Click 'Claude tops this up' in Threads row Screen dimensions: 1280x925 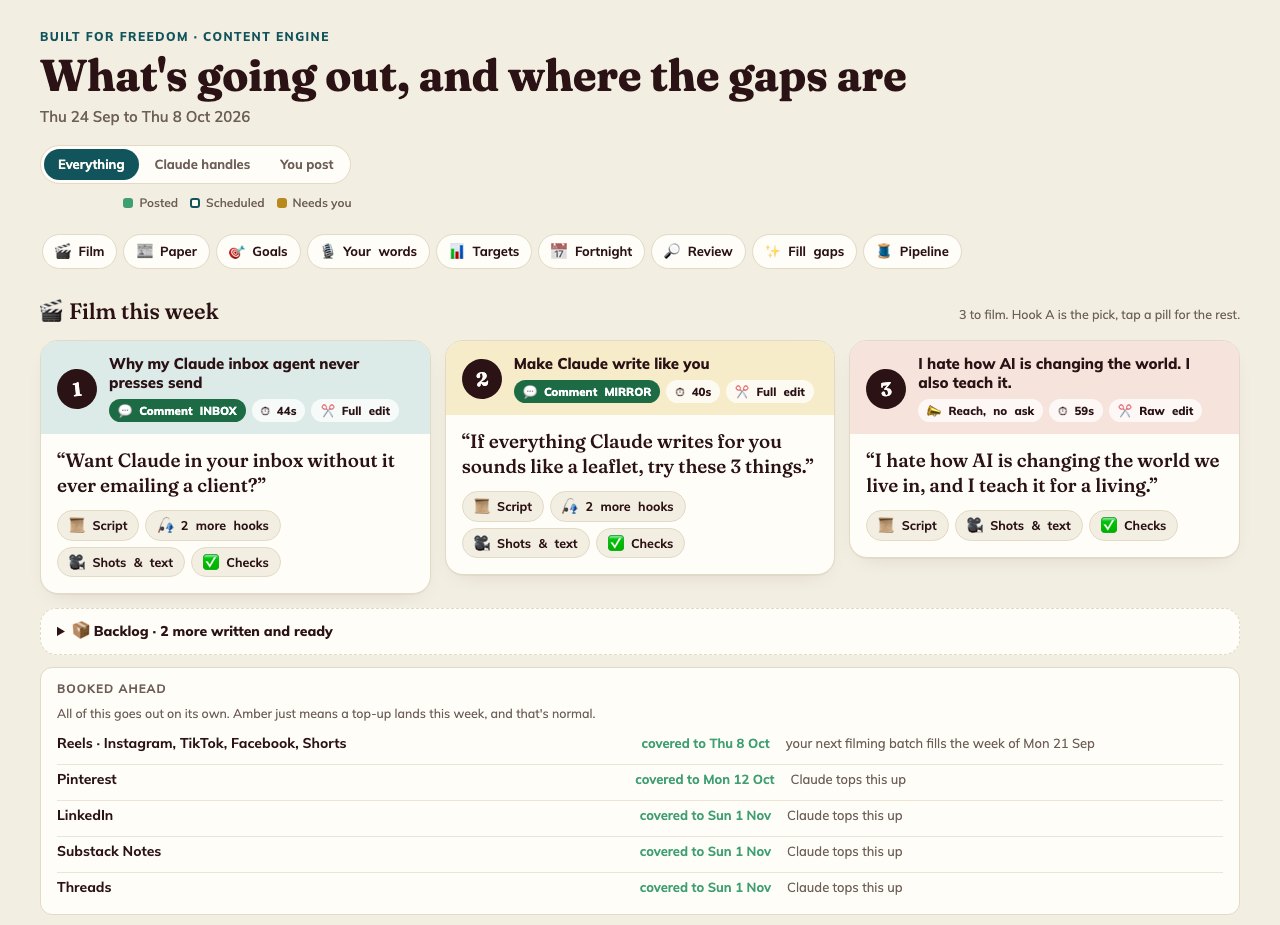pos(845,887)
